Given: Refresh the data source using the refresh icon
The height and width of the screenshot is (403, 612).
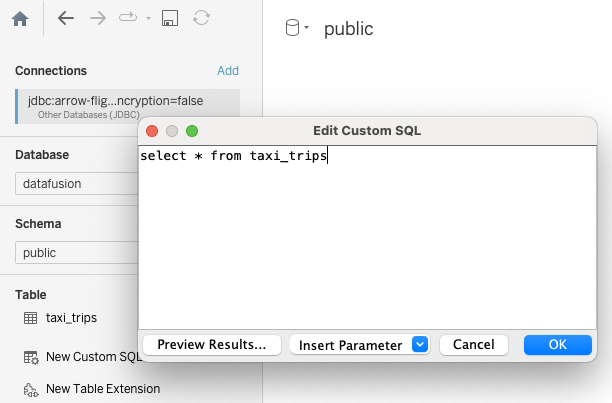Looking at the screenshot, I should click(x=201, y=18).
